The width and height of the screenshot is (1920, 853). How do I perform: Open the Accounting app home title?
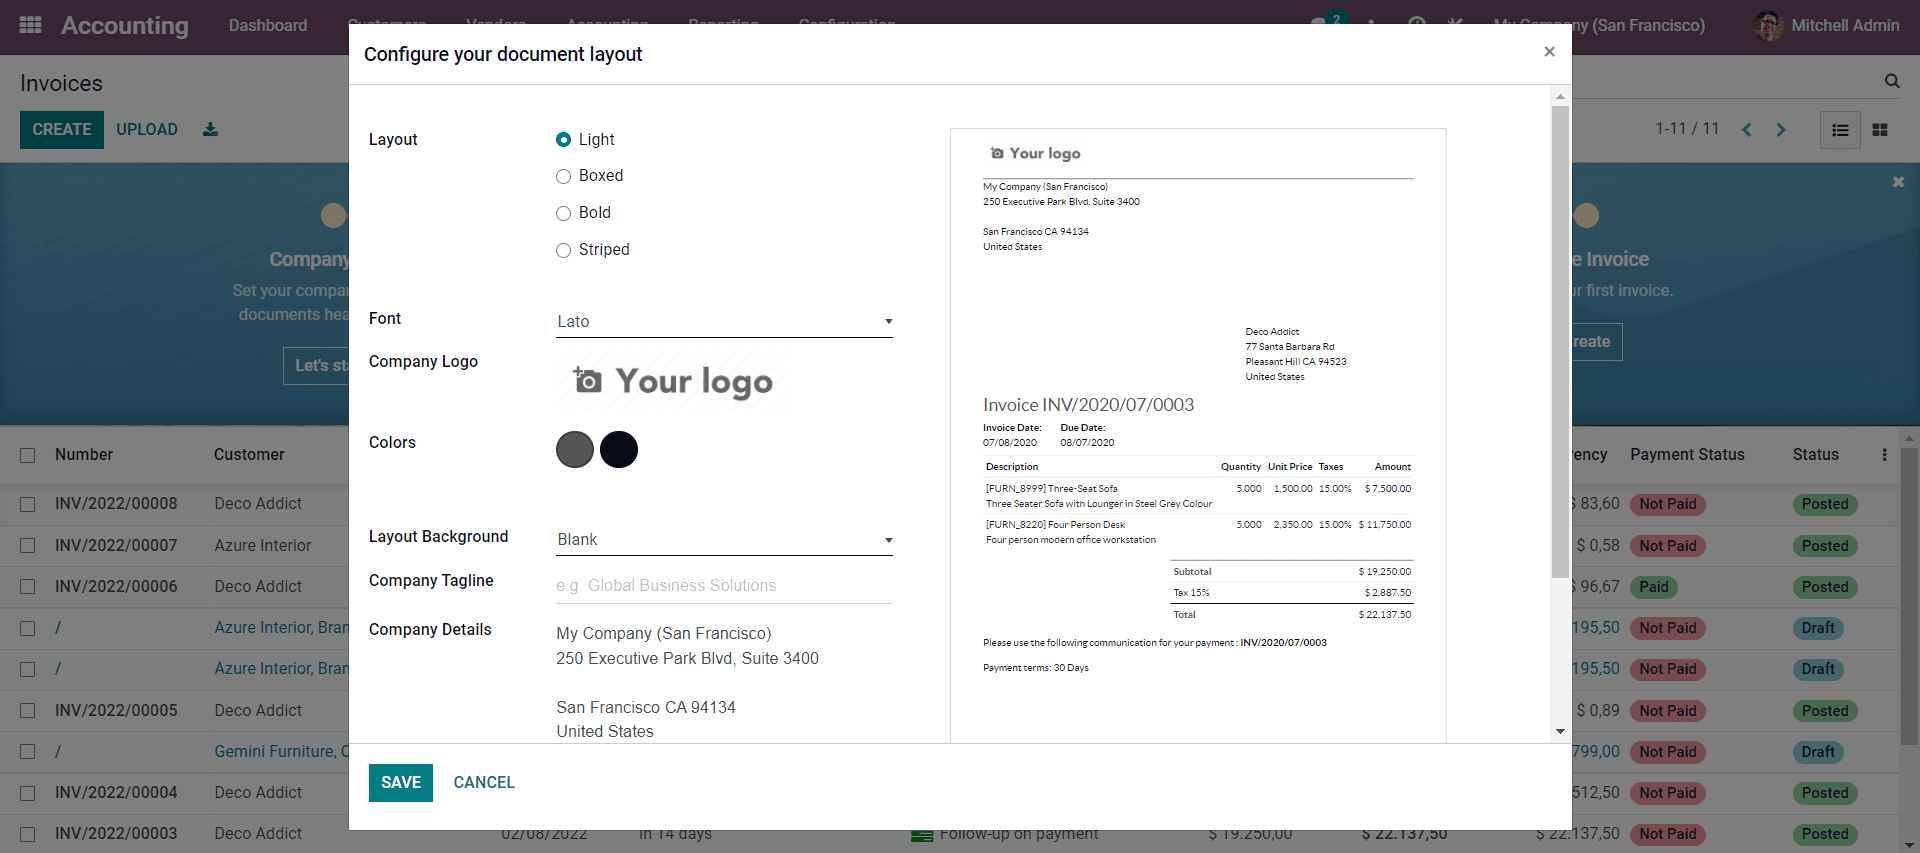click(x=125, y=25)
